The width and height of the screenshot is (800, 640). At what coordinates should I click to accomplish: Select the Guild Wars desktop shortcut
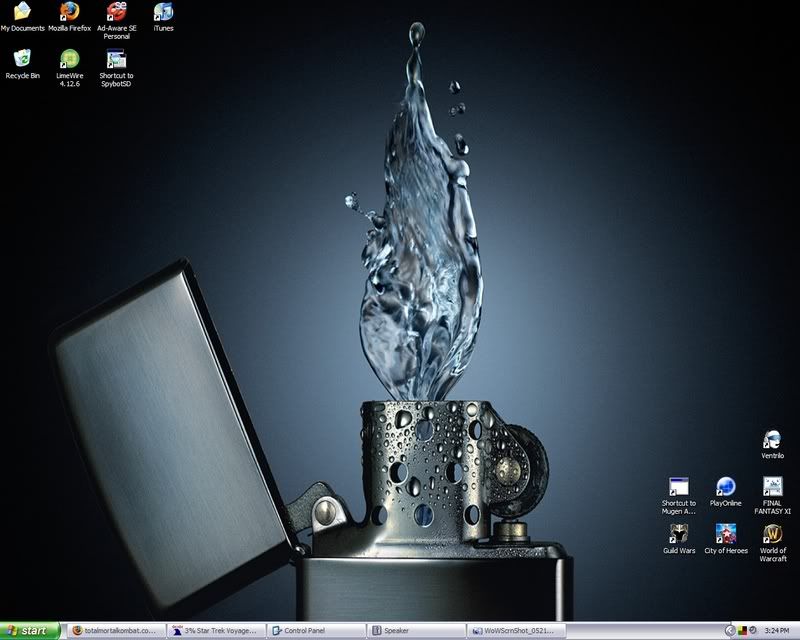coord(679,539)
